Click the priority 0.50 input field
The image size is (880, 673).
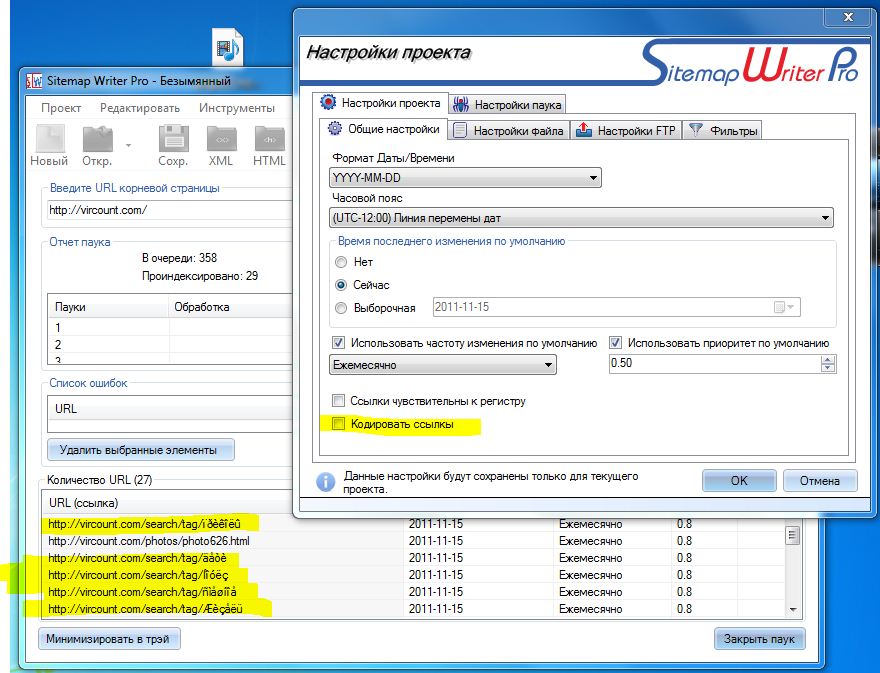point(714,363)
